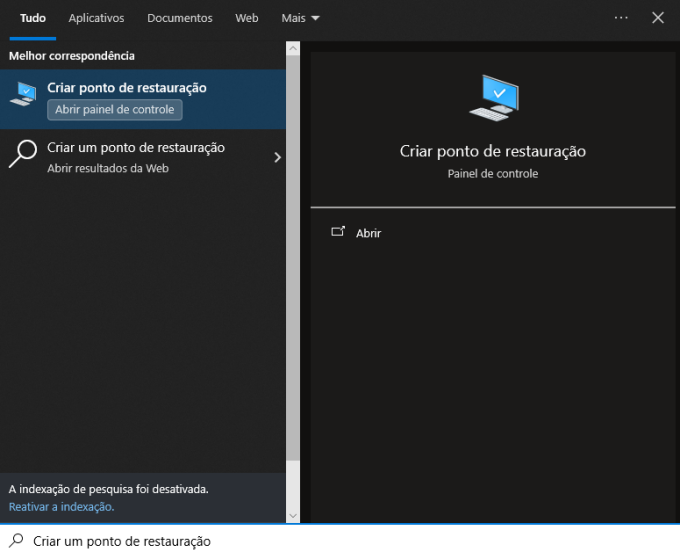Open the three-dot options menu

click(x=621, y=18)
